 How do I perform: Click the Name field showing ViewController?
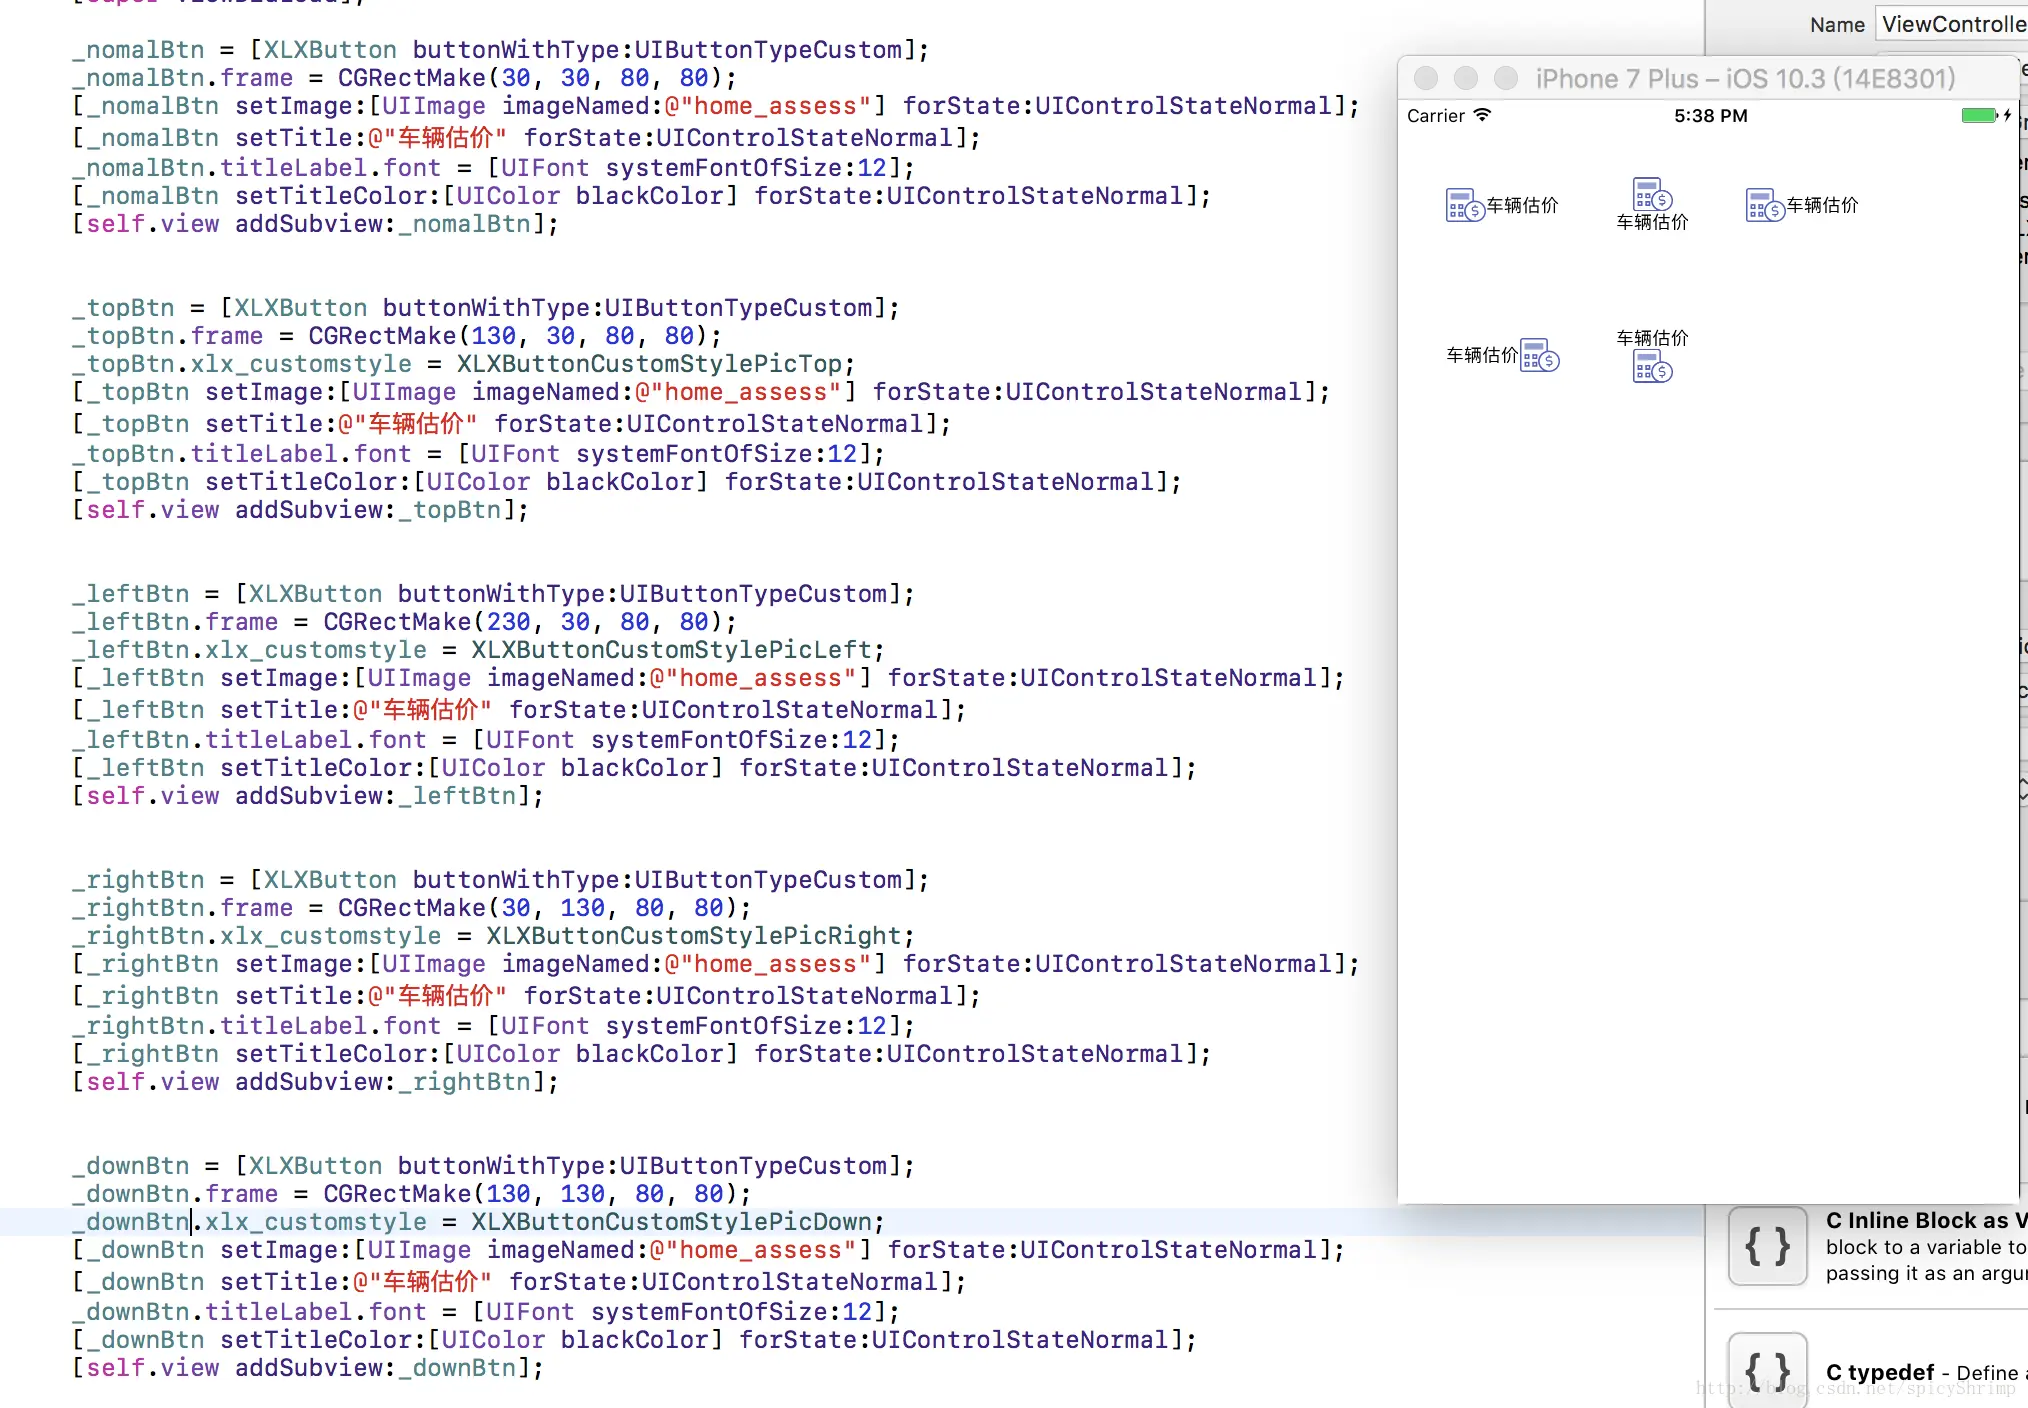[x=1950, y=24]
